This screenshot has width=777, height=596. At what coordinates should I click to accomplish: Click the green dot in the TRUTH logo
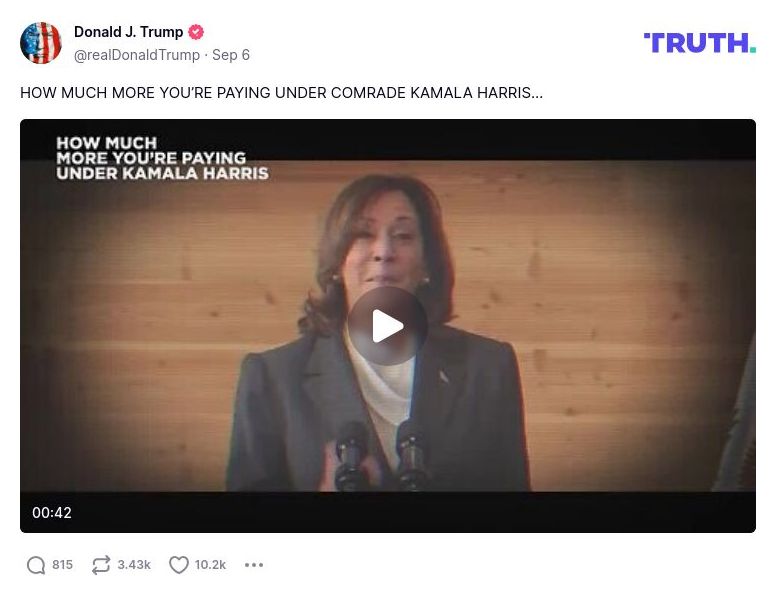[753, 50]
